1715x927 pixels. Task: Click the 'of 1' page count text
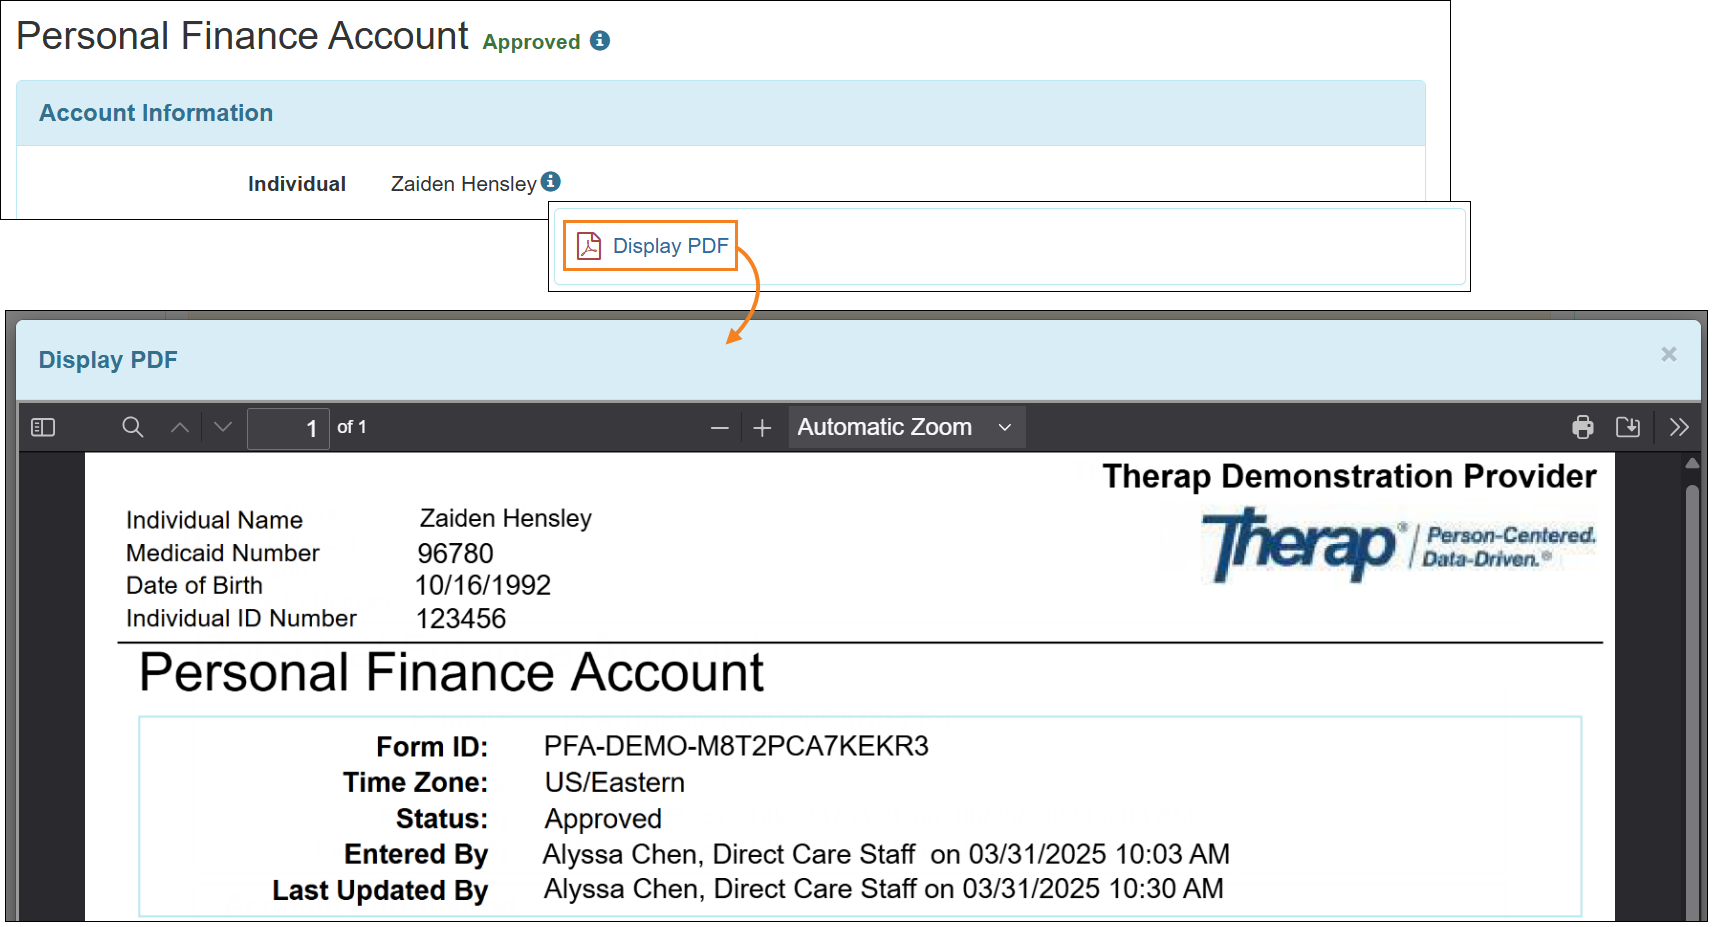(x=352, y=427)
